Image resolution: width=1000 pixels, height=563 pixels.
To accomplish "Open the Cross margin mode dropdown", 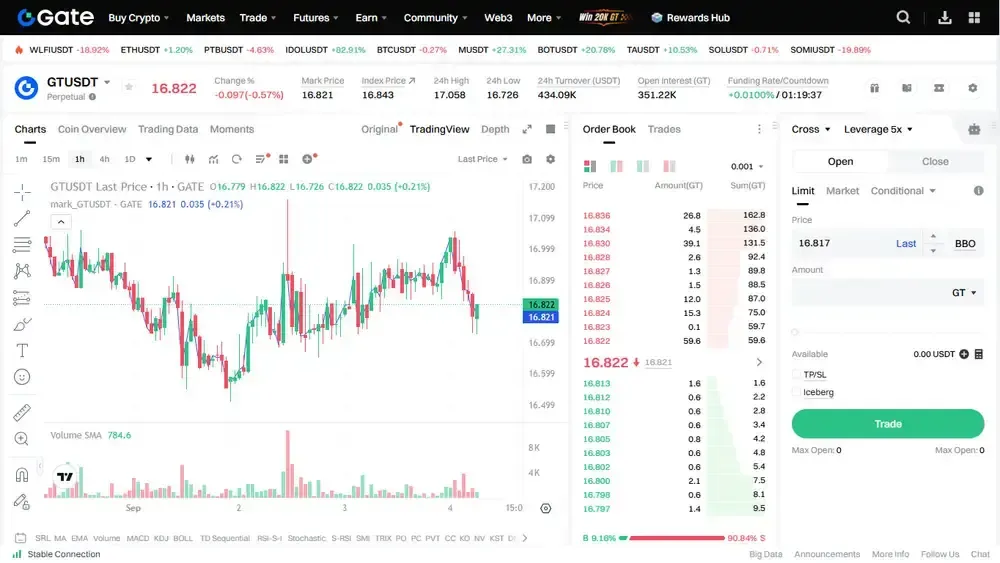I will (x=811, y=129).
